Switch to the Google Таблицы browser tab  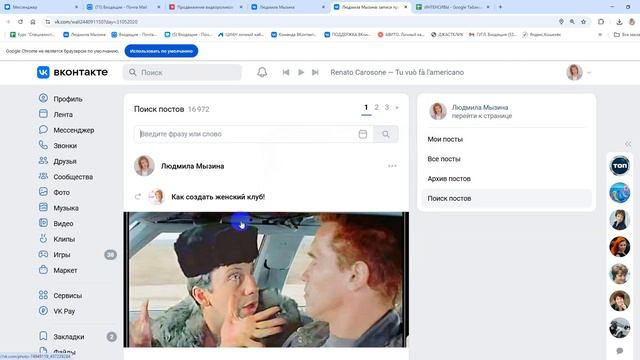point(453,7)
